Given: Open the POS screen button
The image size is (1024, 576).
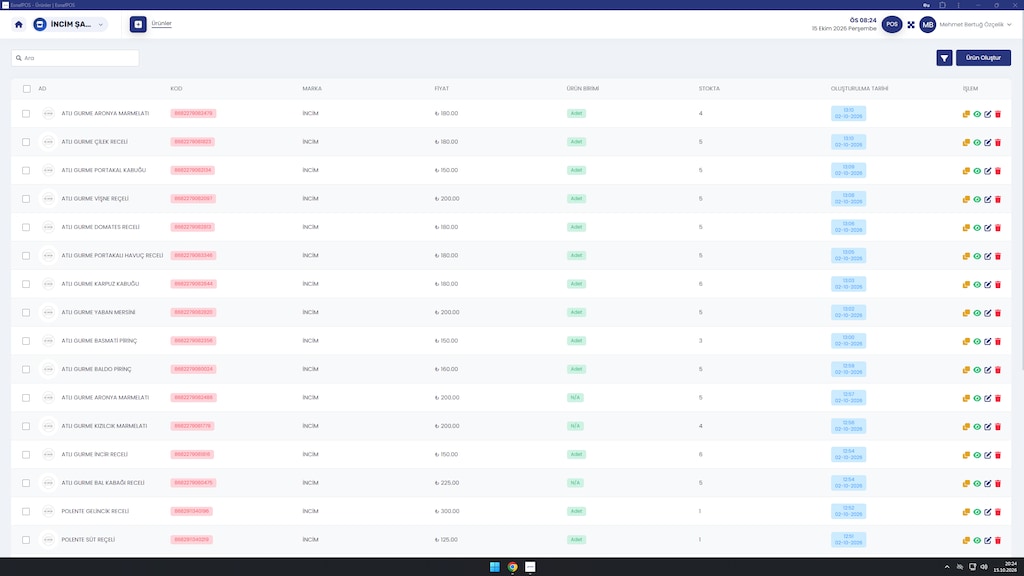Looking at the screenshot, I should pyautogui.click(x=891, y=25).
